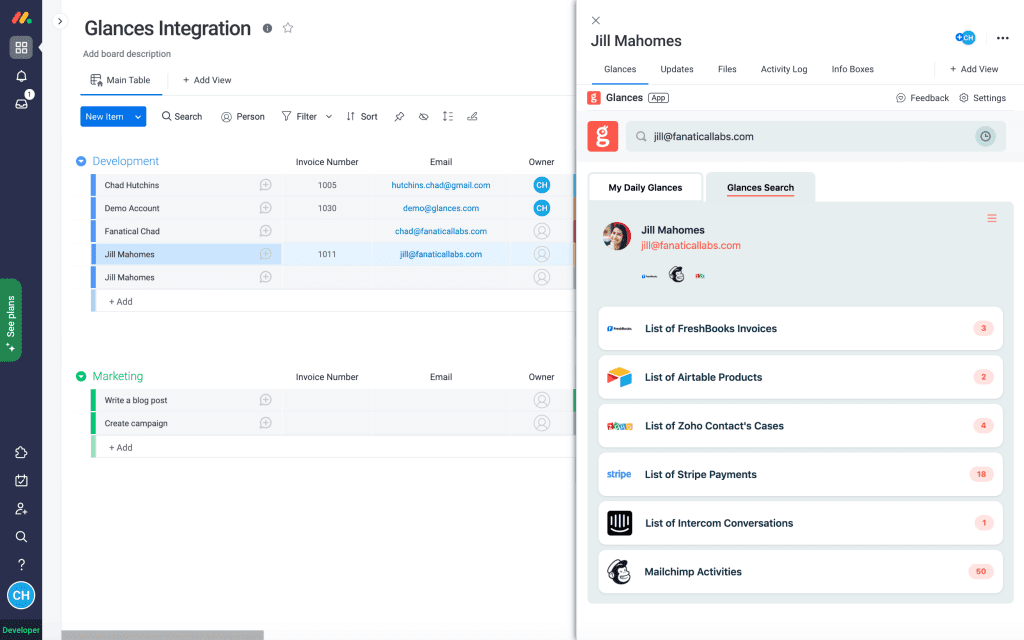Select the Main Table tab
This screenshot has height=640, width=1024.
coord(121,80)
